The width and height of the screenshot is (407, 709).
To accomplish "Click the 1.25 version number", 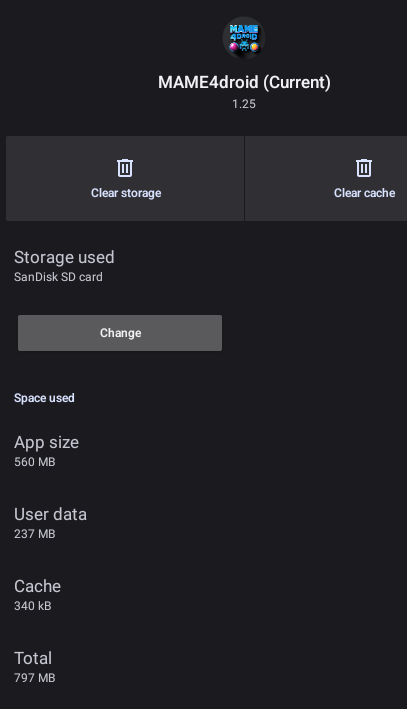I will coord(244,104).
